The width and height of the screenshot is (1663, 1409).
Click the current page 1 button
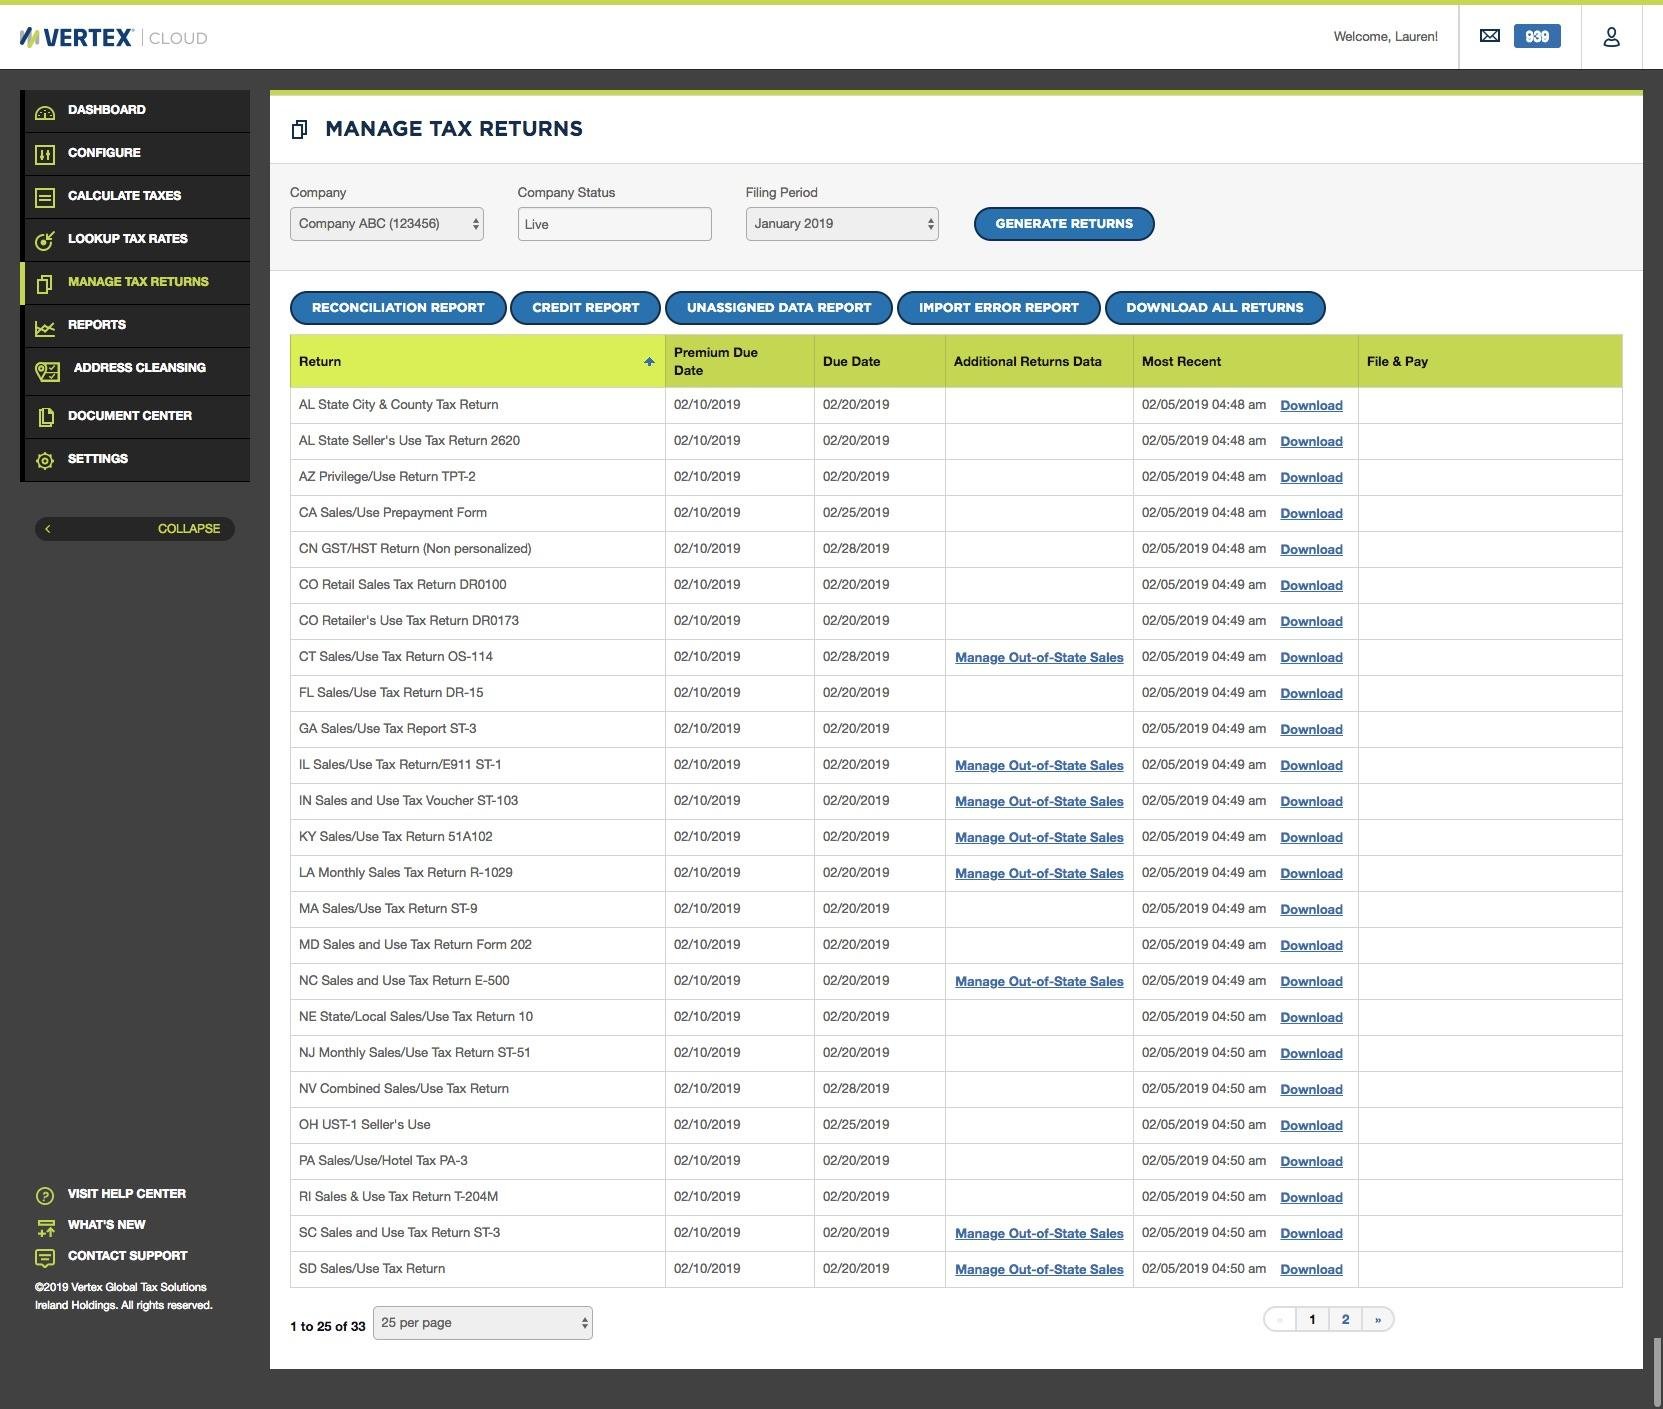tap(1312, 1320)
